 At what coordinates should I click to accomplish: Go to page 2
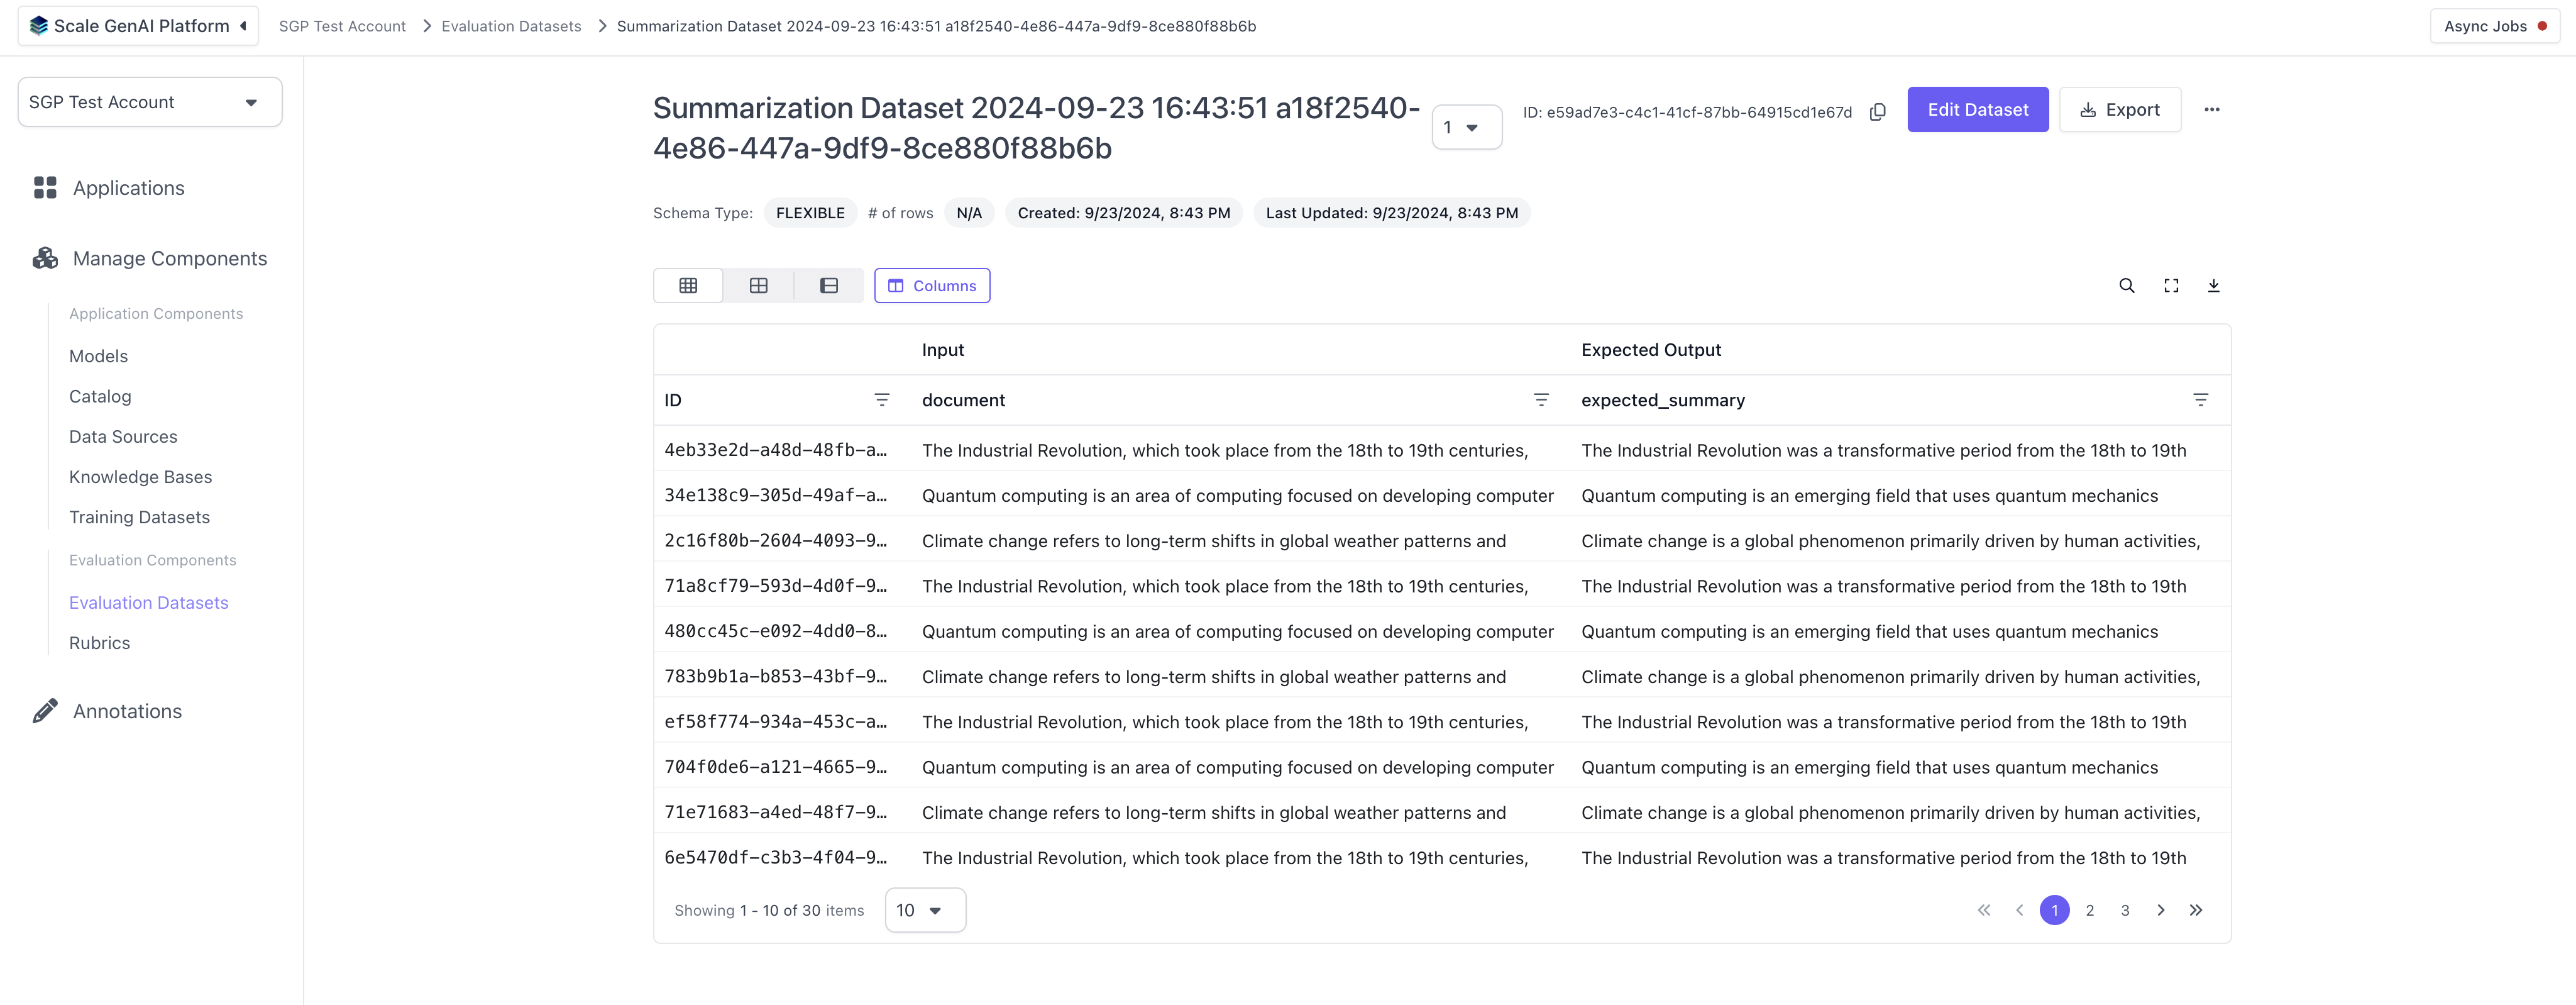2089,910
